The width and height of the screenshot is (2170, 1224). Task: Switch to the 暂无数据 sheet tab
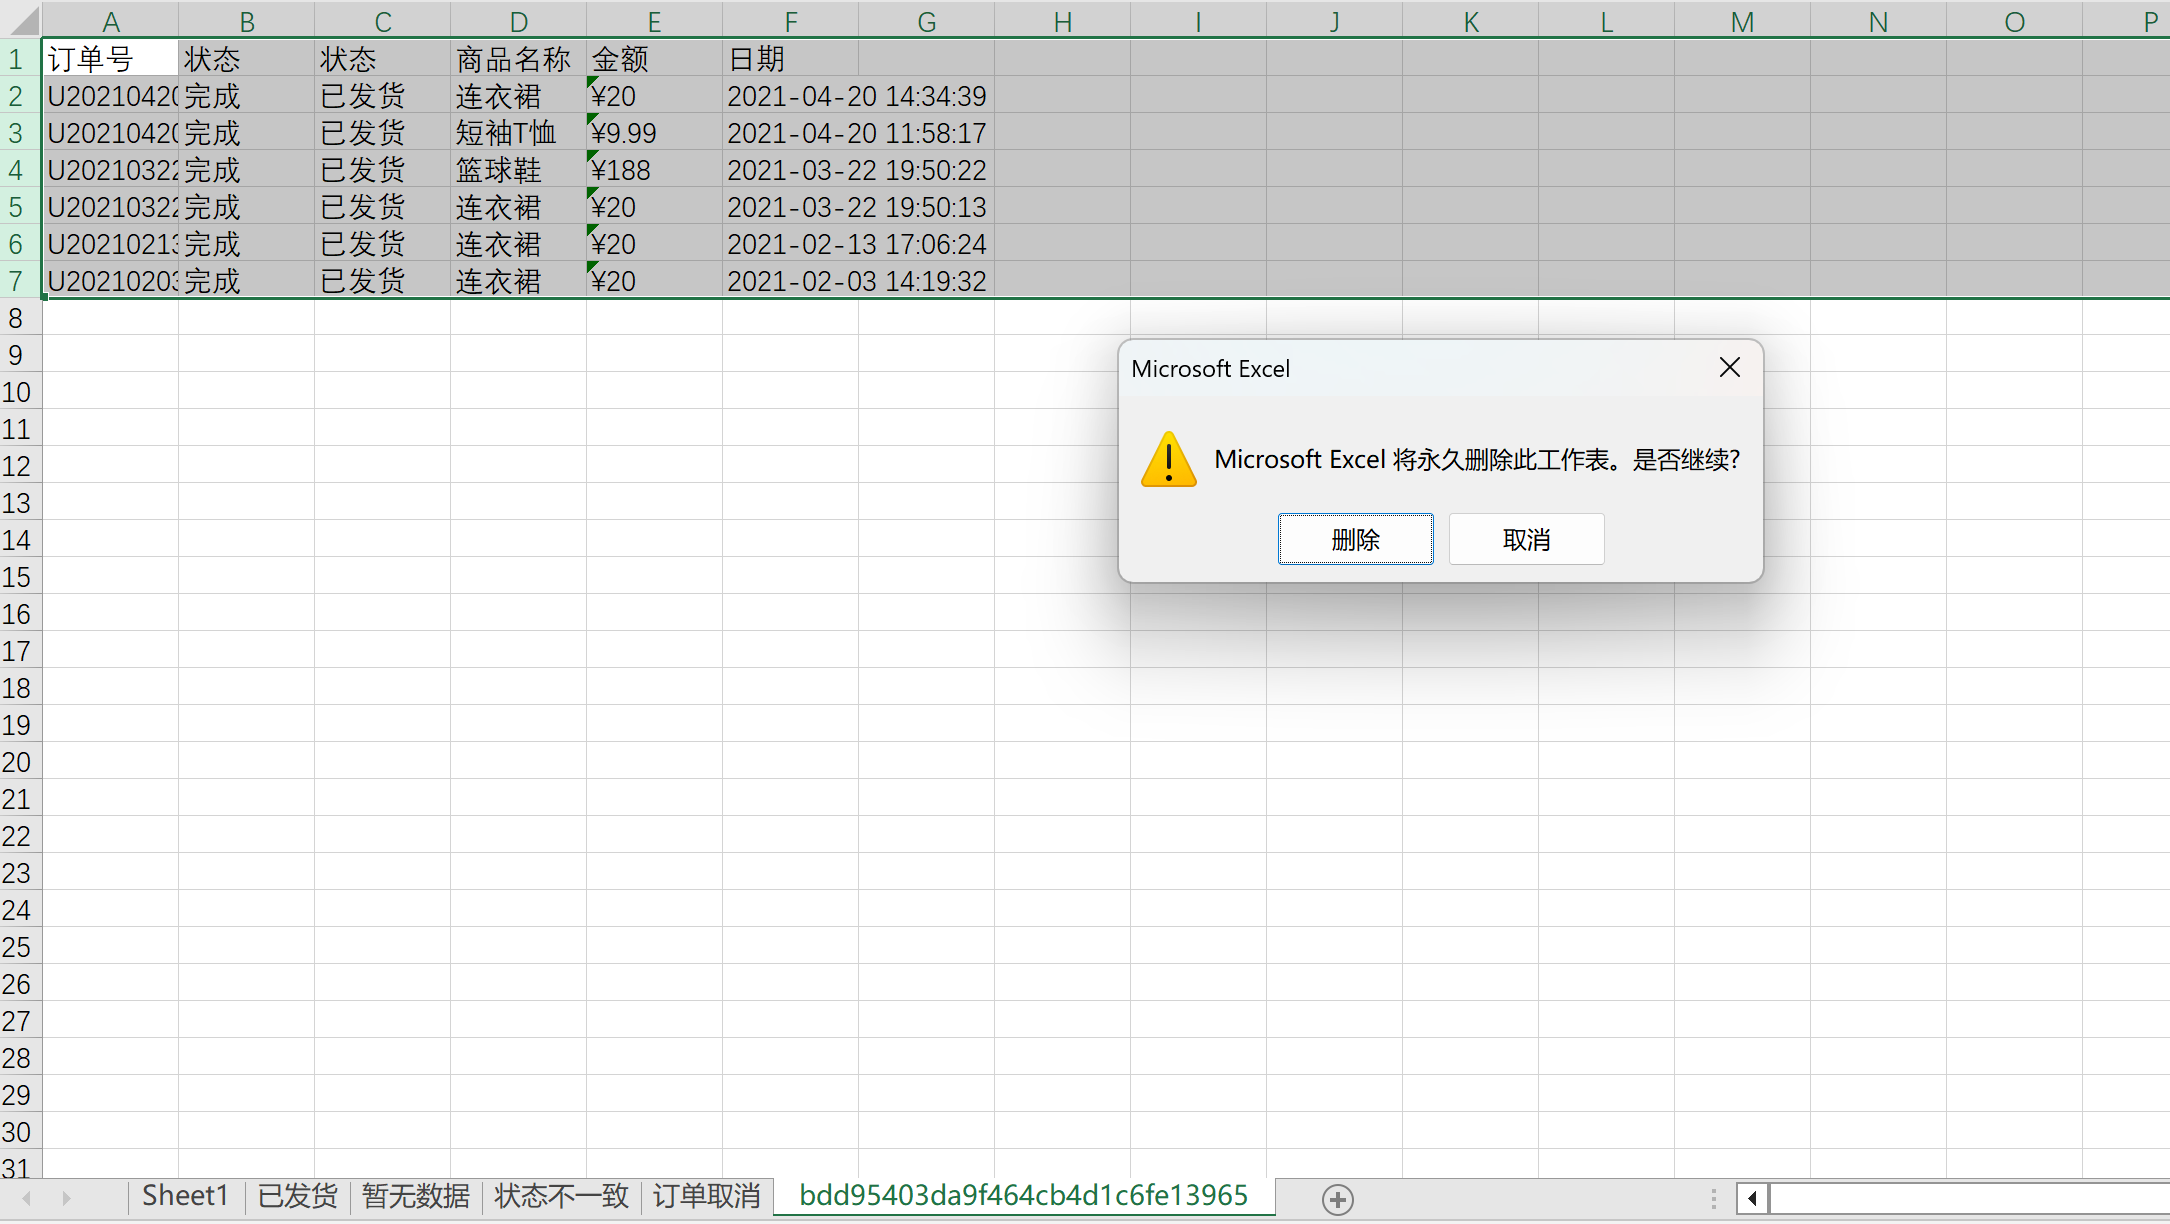[415, 1196]
